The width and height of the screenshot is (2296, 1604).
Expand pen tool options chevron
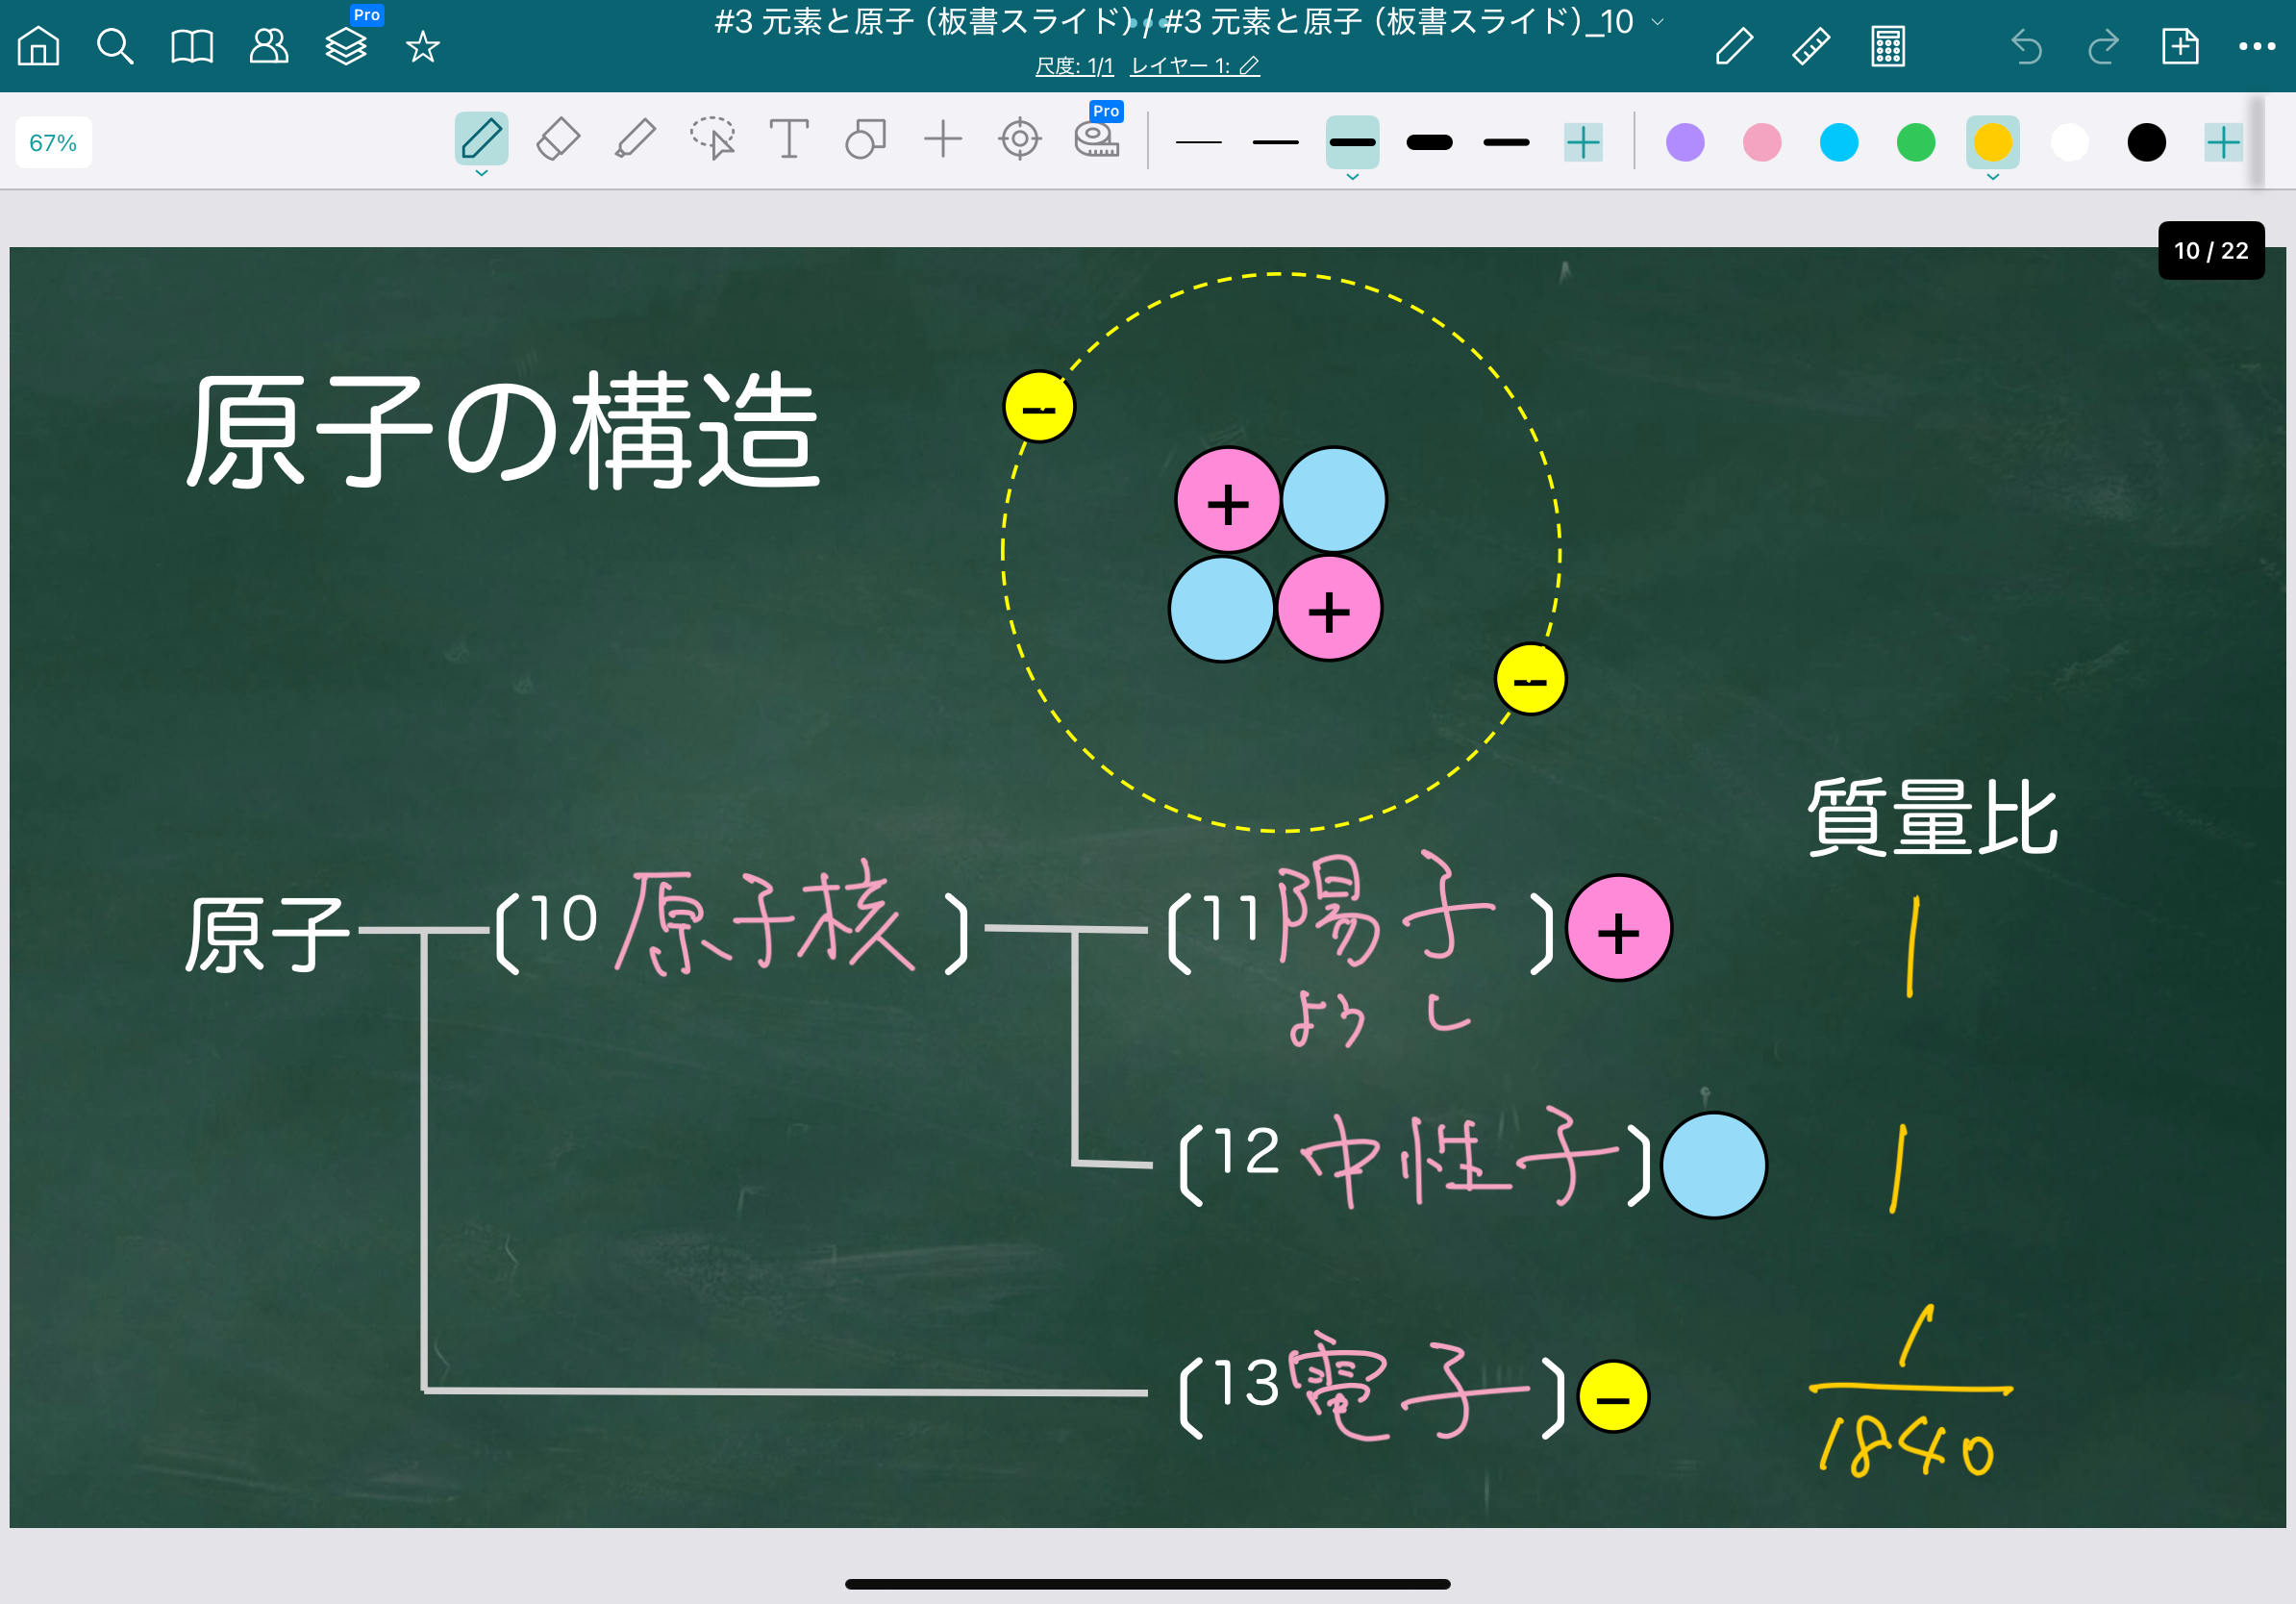[481, 174]
